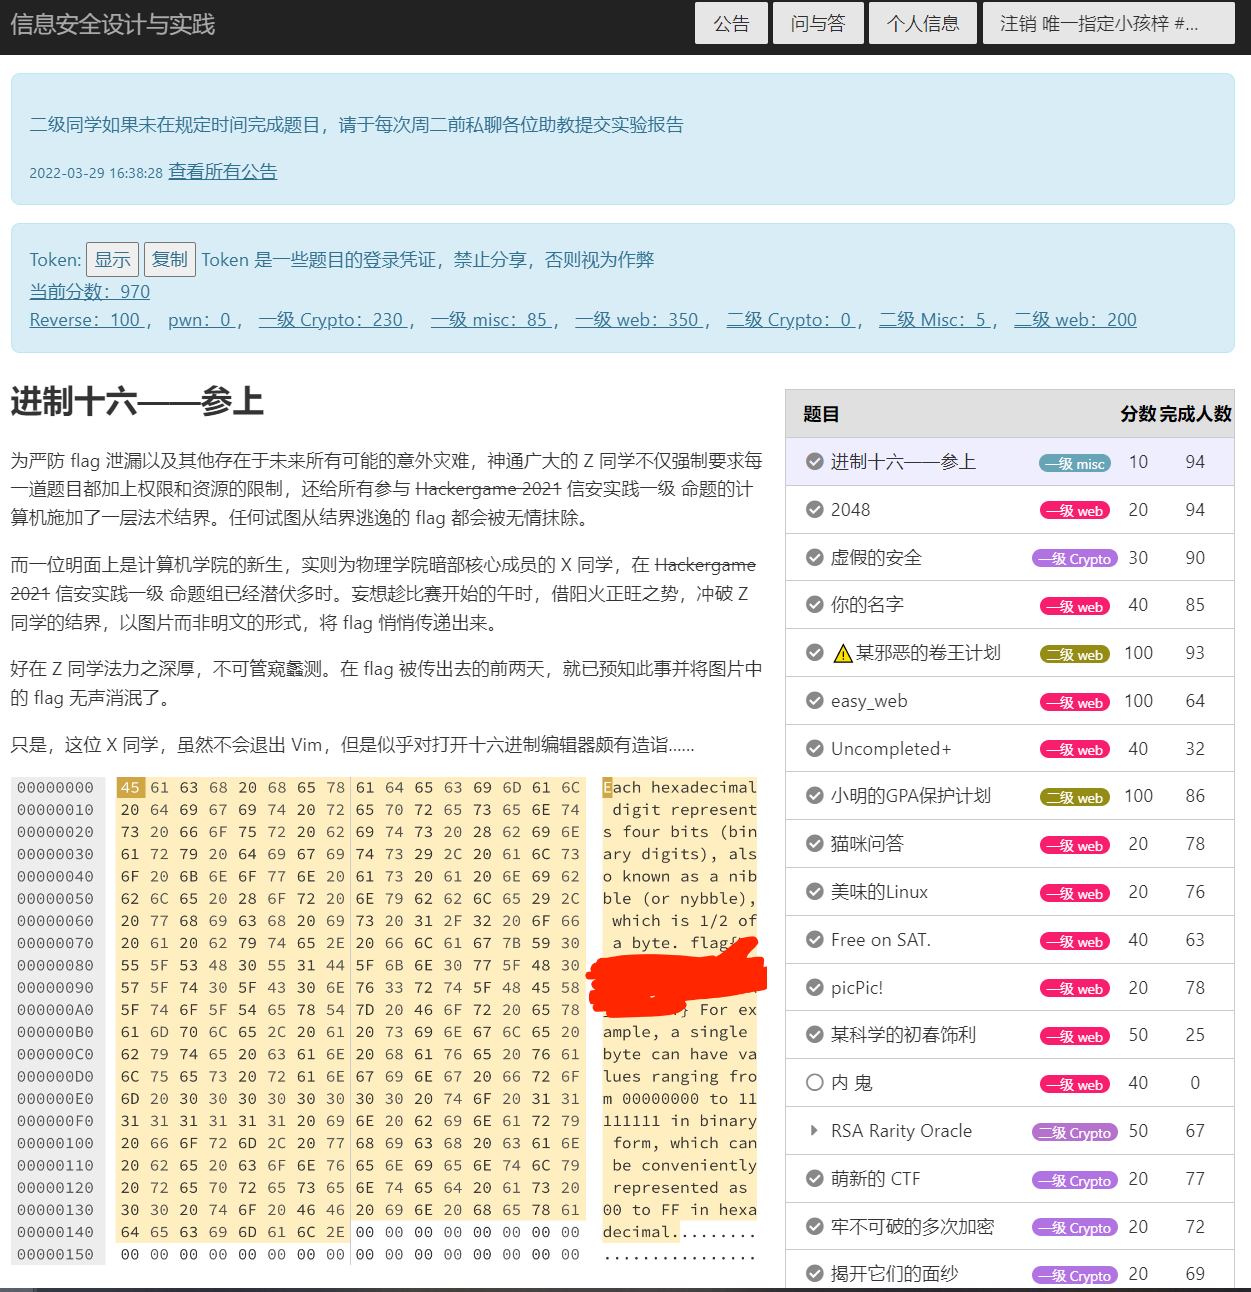Click the warning triangle icon beside 某邪恶的卷王计划
Image resolution: width=1251 pixels, height=1292 pixels.
tap(843, 654)
